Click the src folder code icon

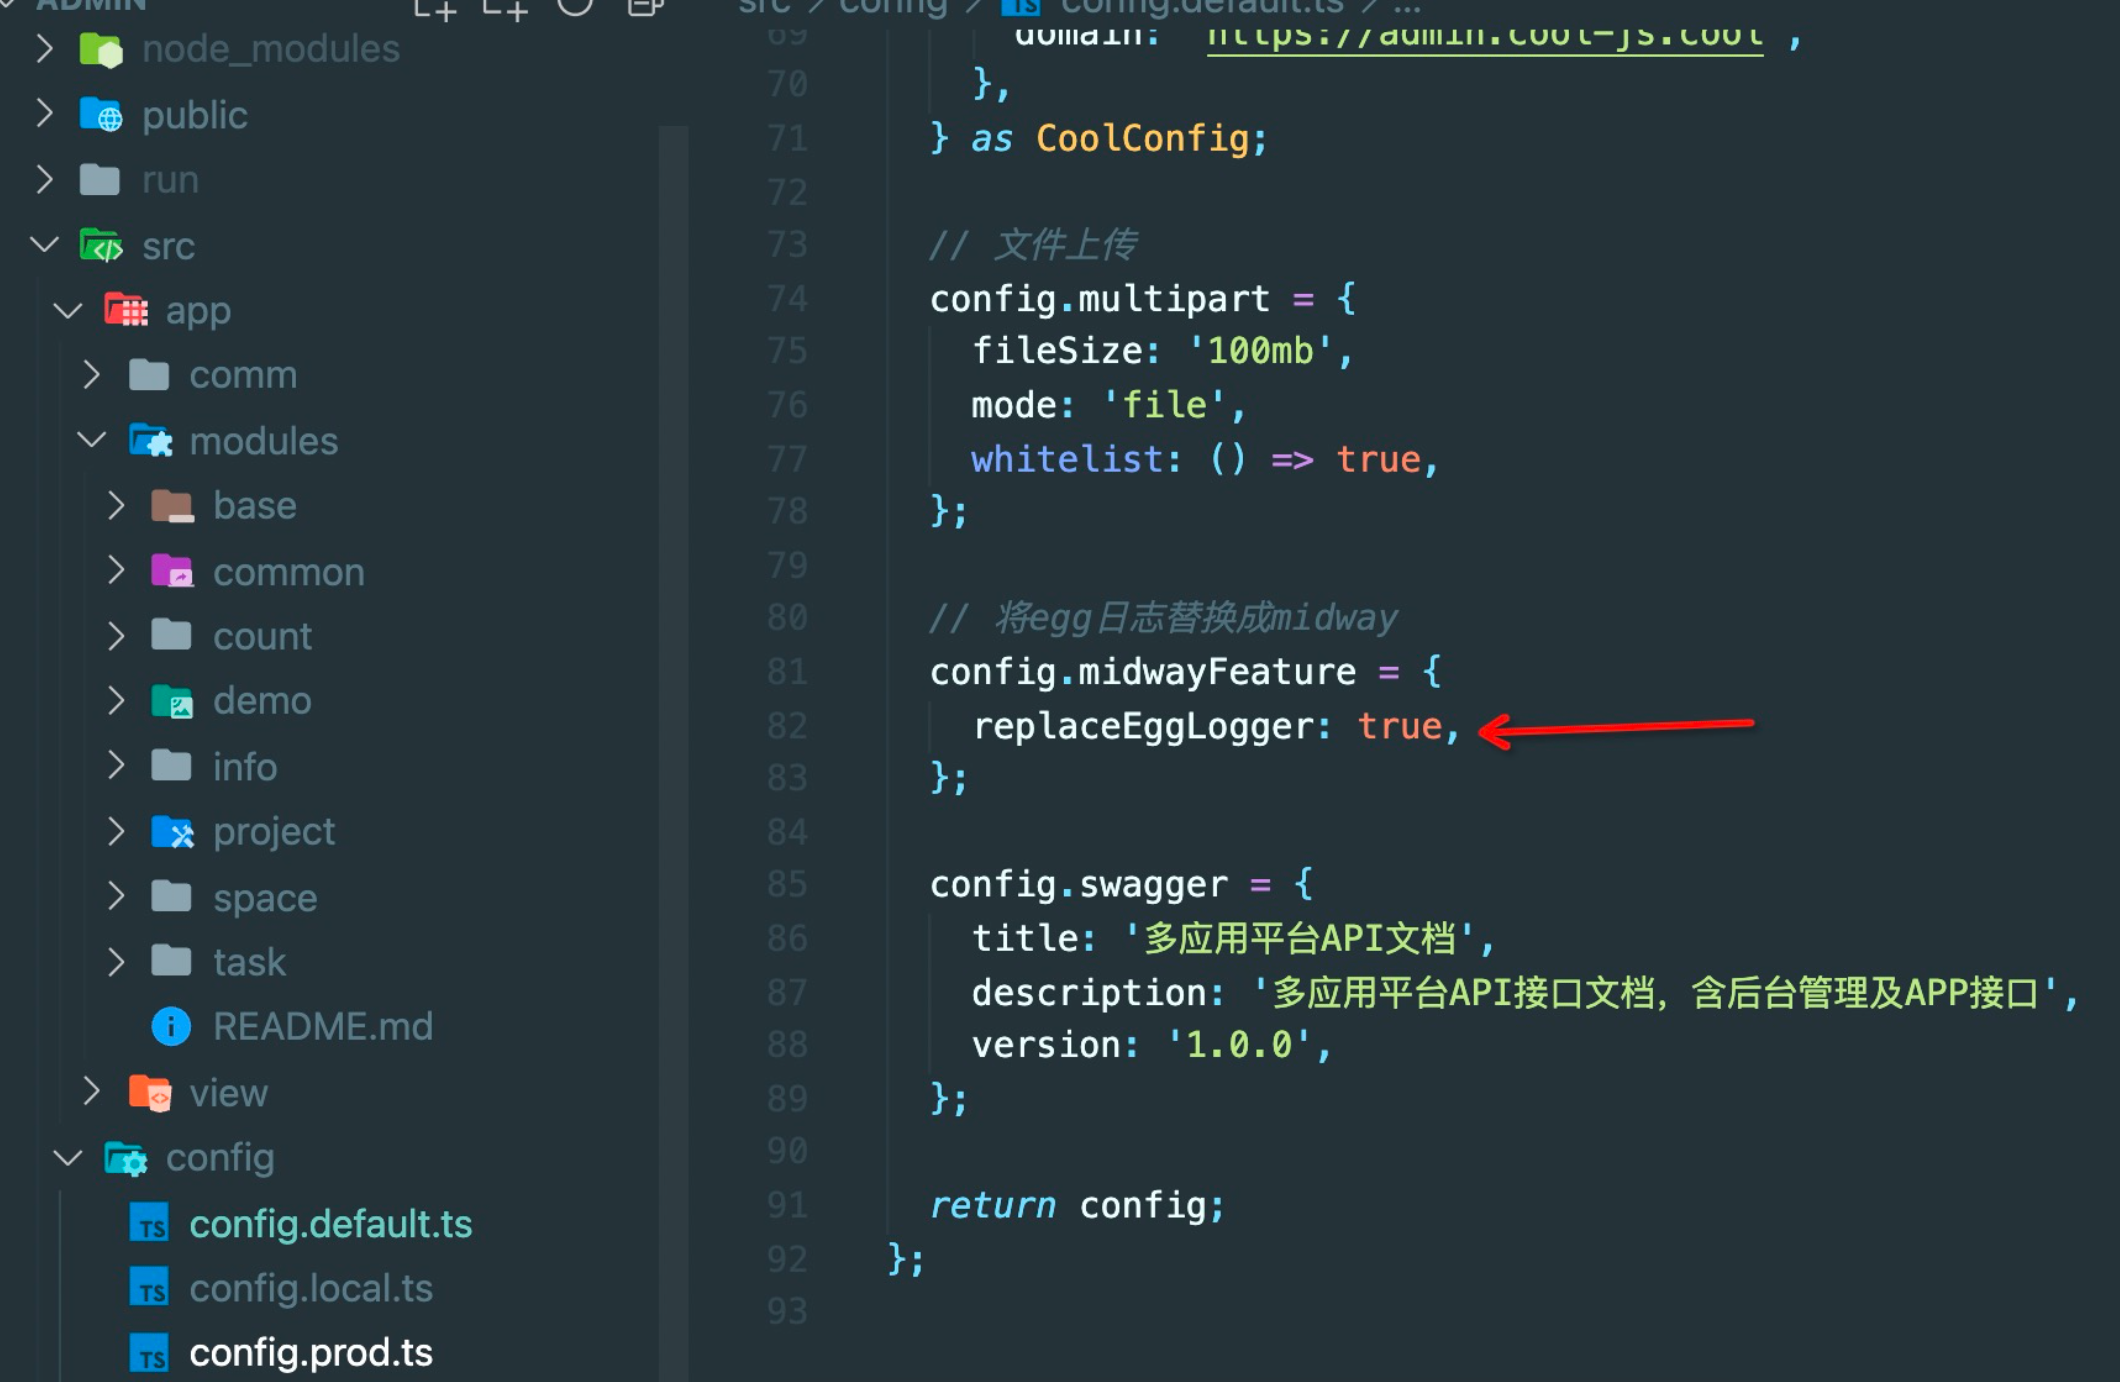pos(100,245)
